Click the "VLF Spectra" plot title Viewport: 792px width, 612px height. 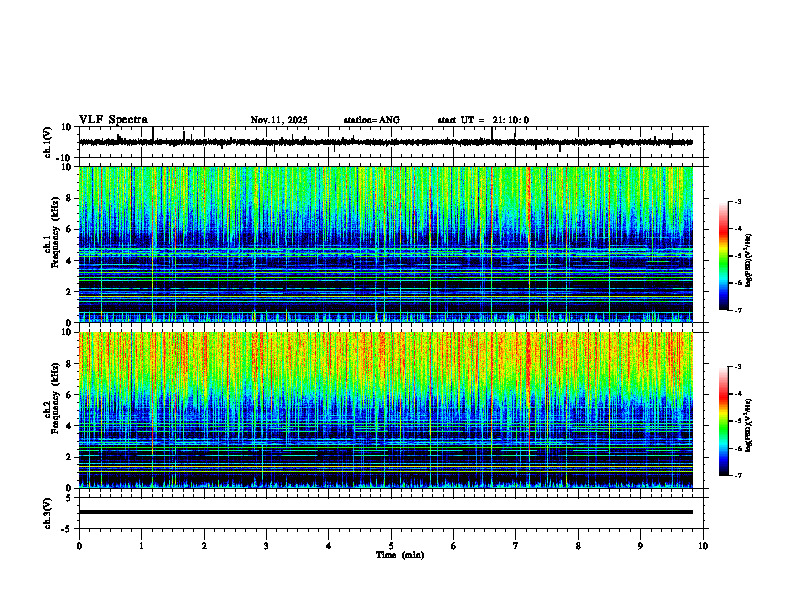(113, 120)
